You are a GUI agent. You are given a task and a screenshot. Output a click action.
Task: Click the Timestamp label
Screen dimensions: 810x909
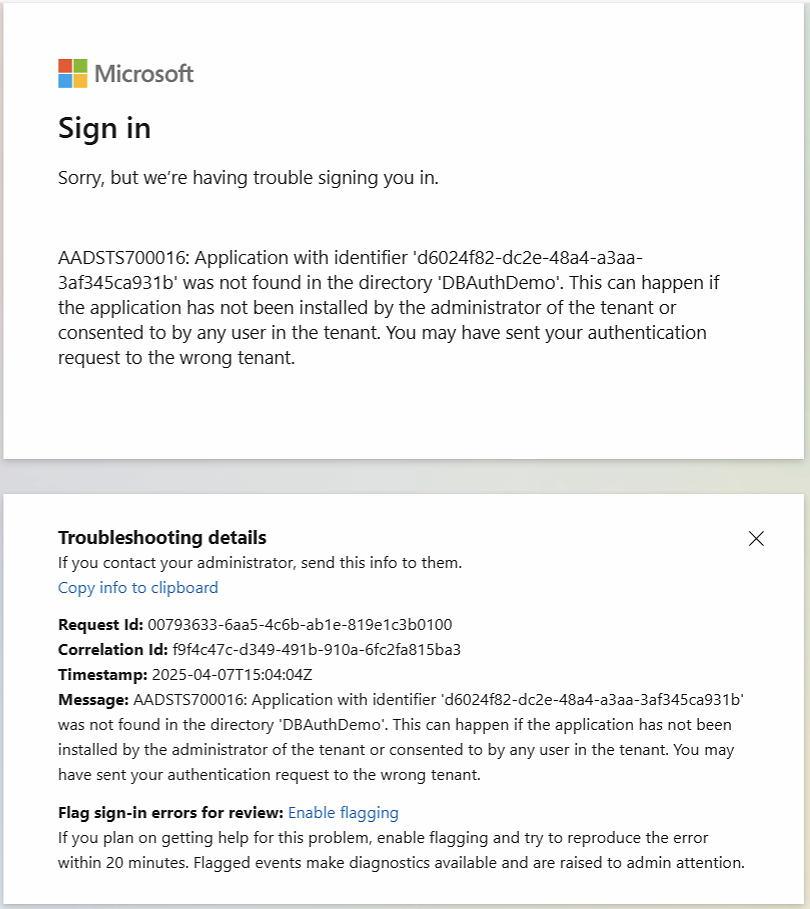[x=102, y=674]
